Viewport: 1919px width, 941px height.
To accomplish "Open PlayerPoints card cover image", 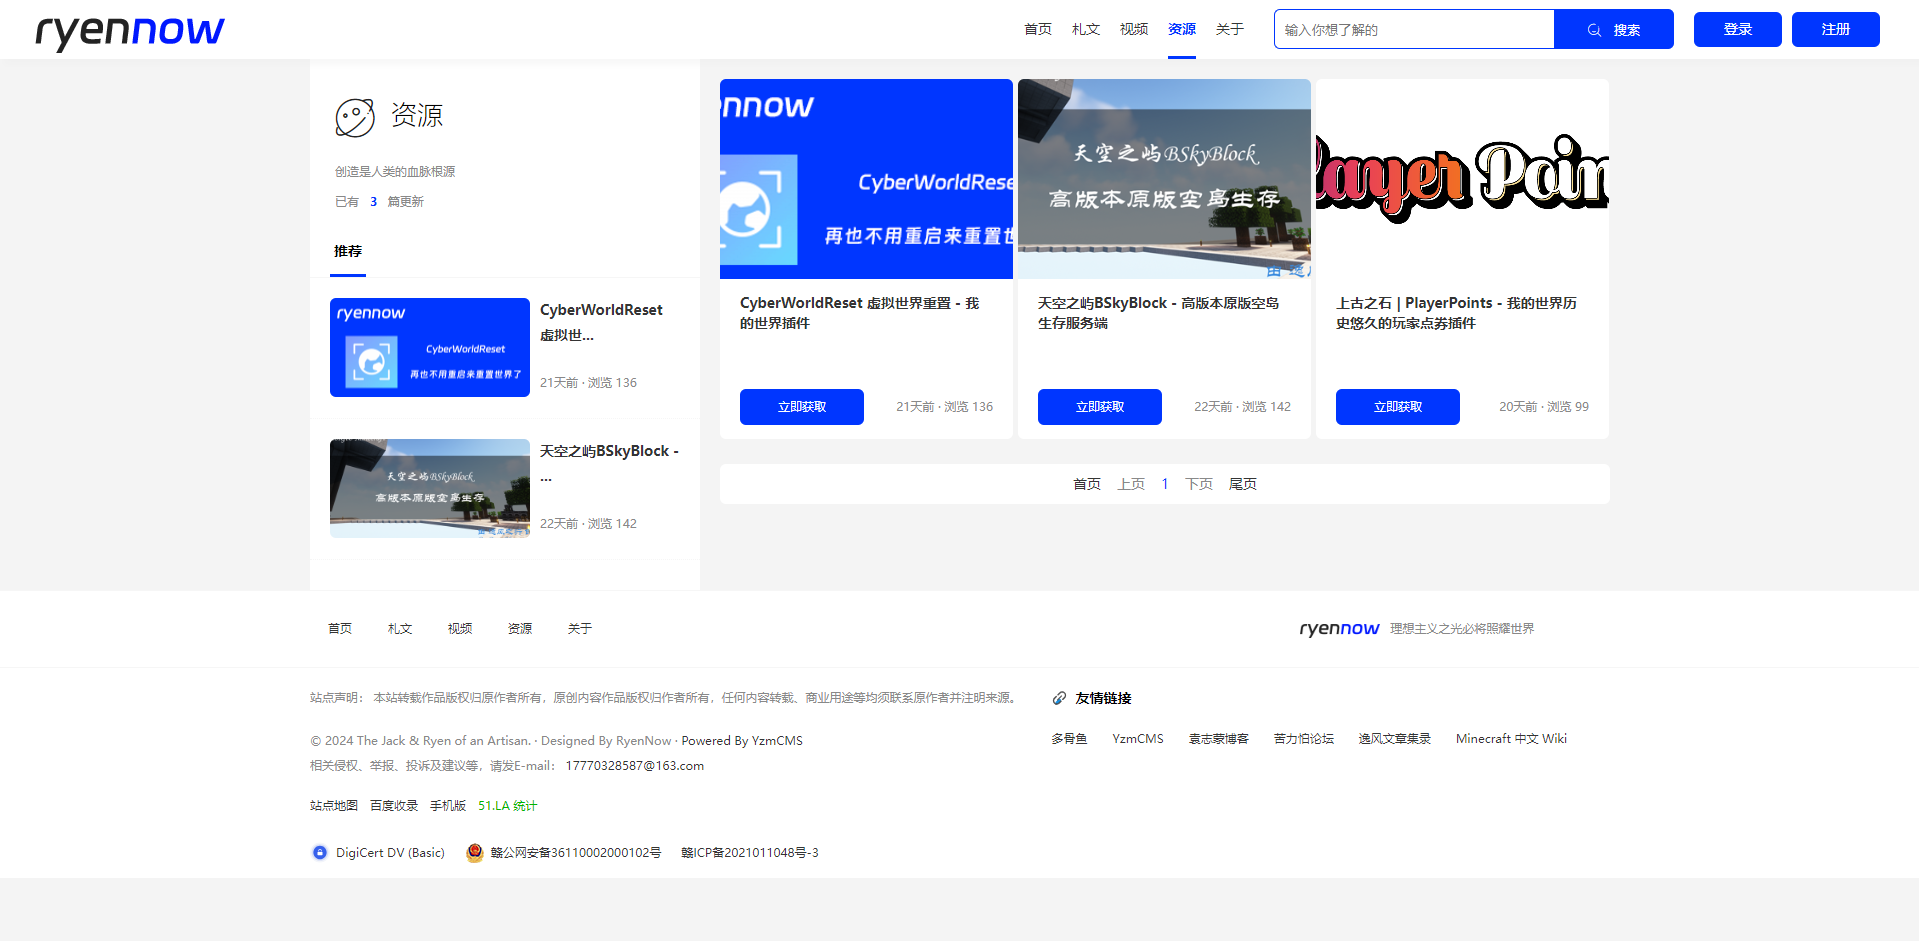I will coord(1462,179).
